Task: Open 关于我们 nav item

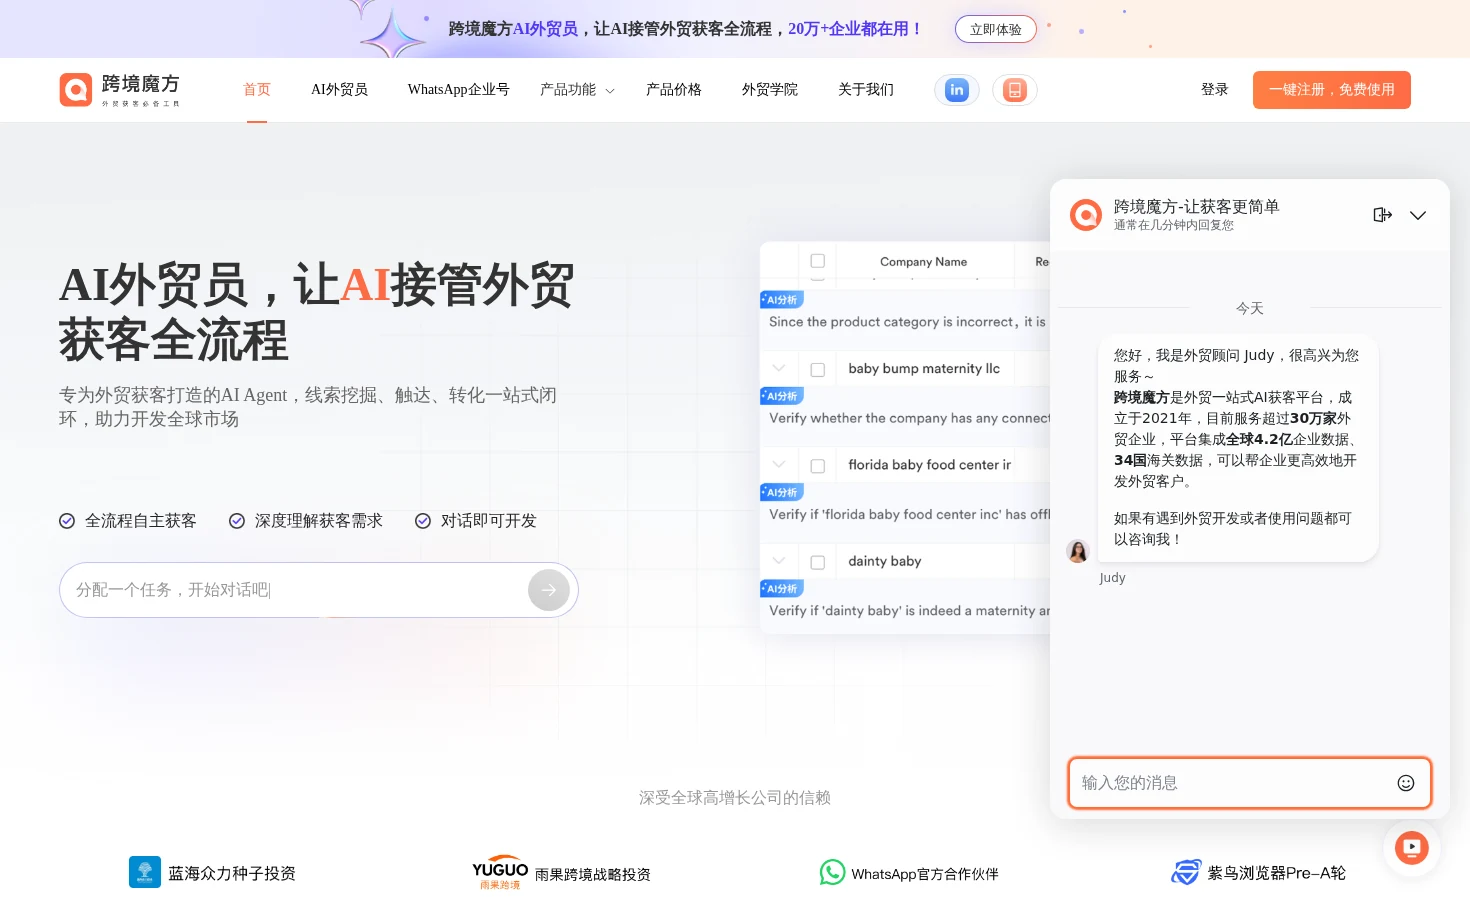Action: click(x=866, y=90)
